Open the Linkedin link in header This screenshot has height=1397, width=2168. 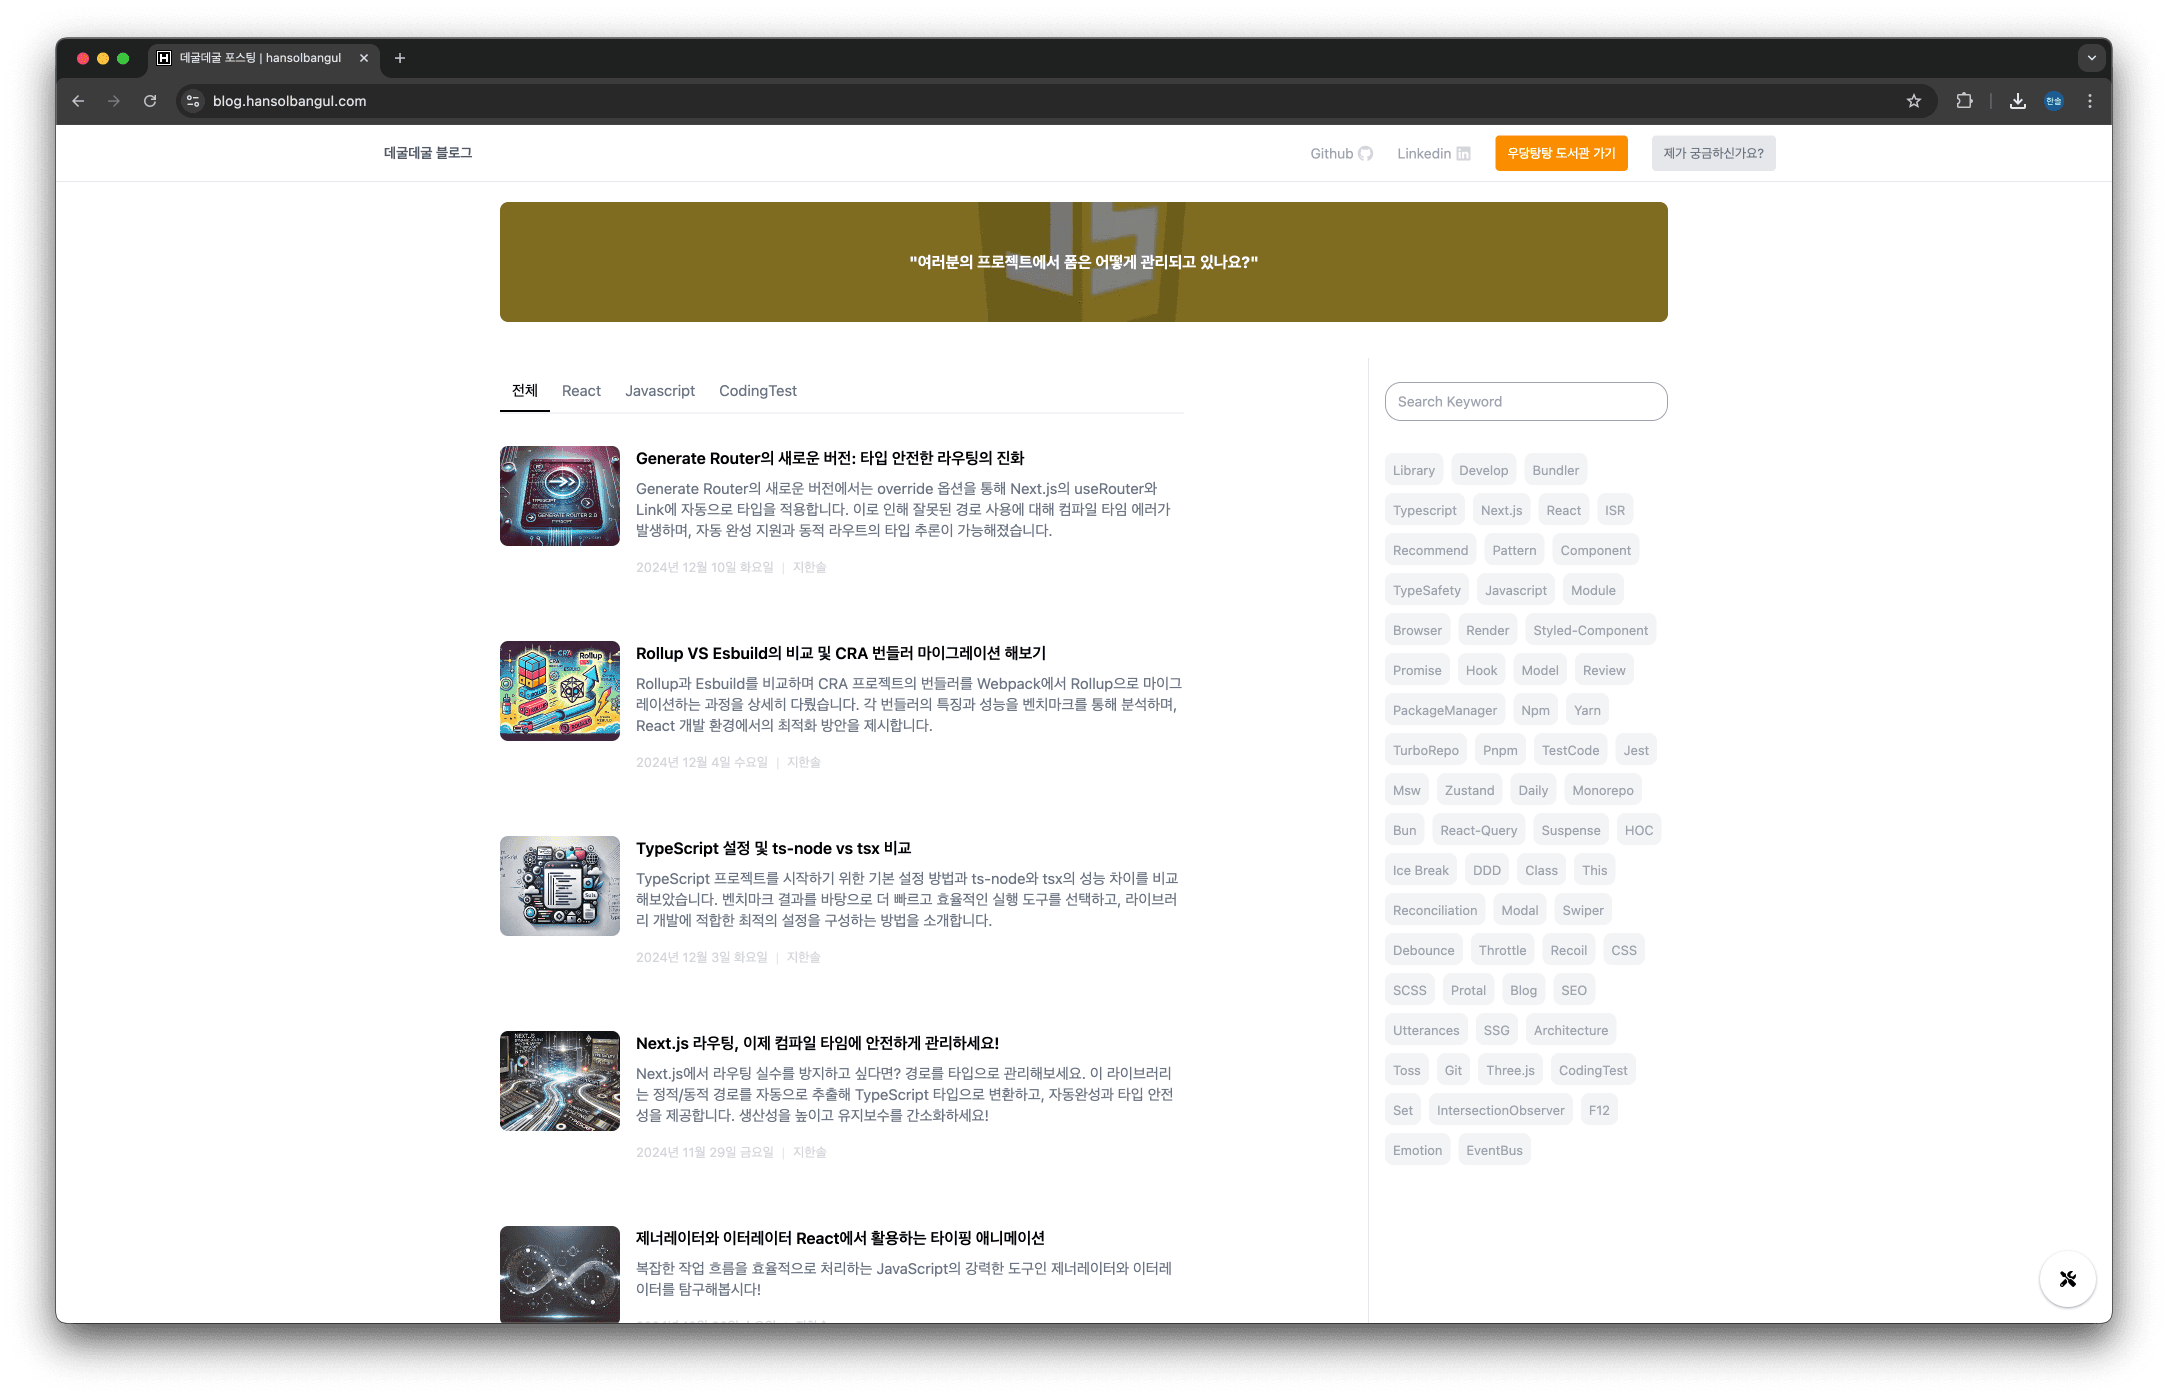tap(1434, 153)
